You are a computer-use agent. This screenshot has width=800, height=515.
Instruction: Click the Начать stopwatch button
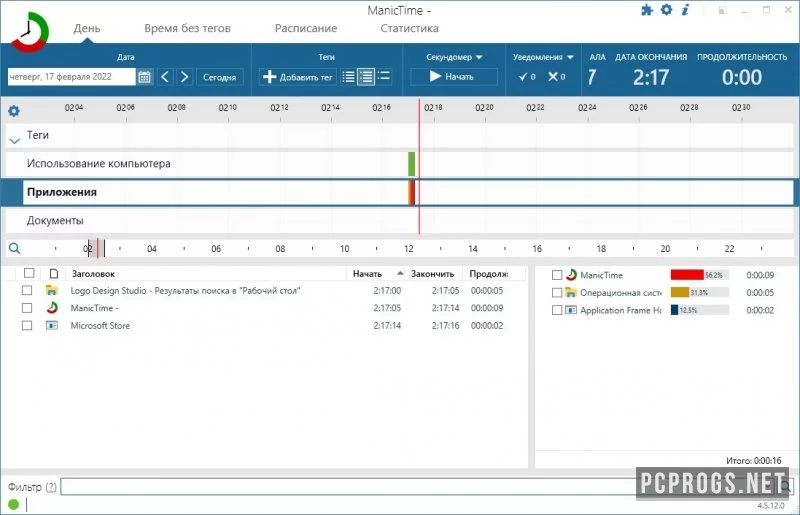(454, 77)
